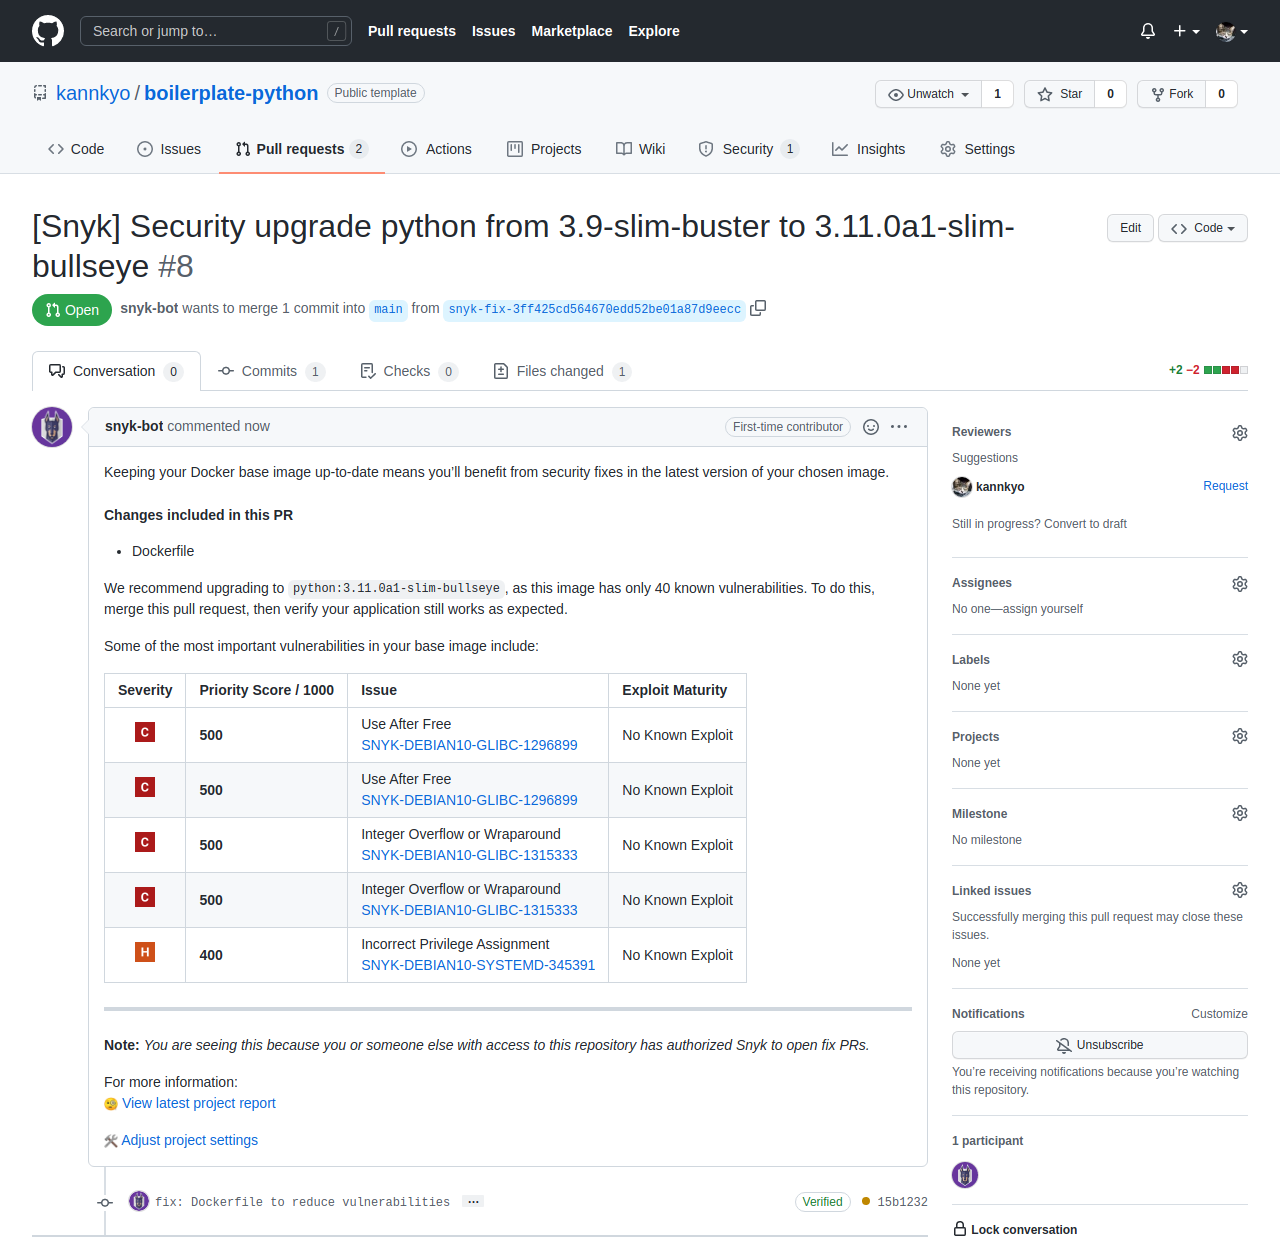Switch to the Checks tab
Screen dimensions: 1280x1260
(x=408, y=371)
